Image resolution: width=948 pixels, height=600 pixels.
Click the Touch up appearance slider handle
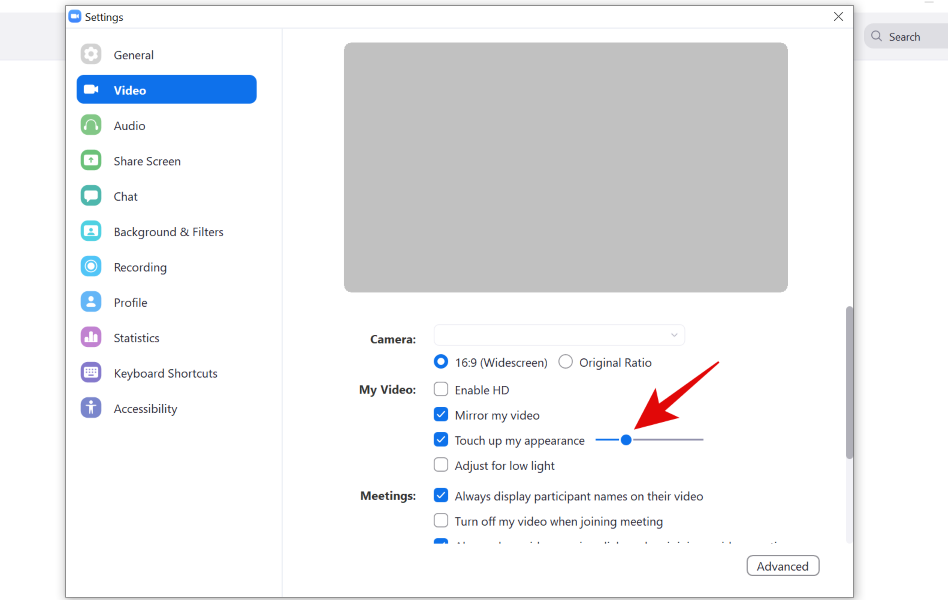626,440
